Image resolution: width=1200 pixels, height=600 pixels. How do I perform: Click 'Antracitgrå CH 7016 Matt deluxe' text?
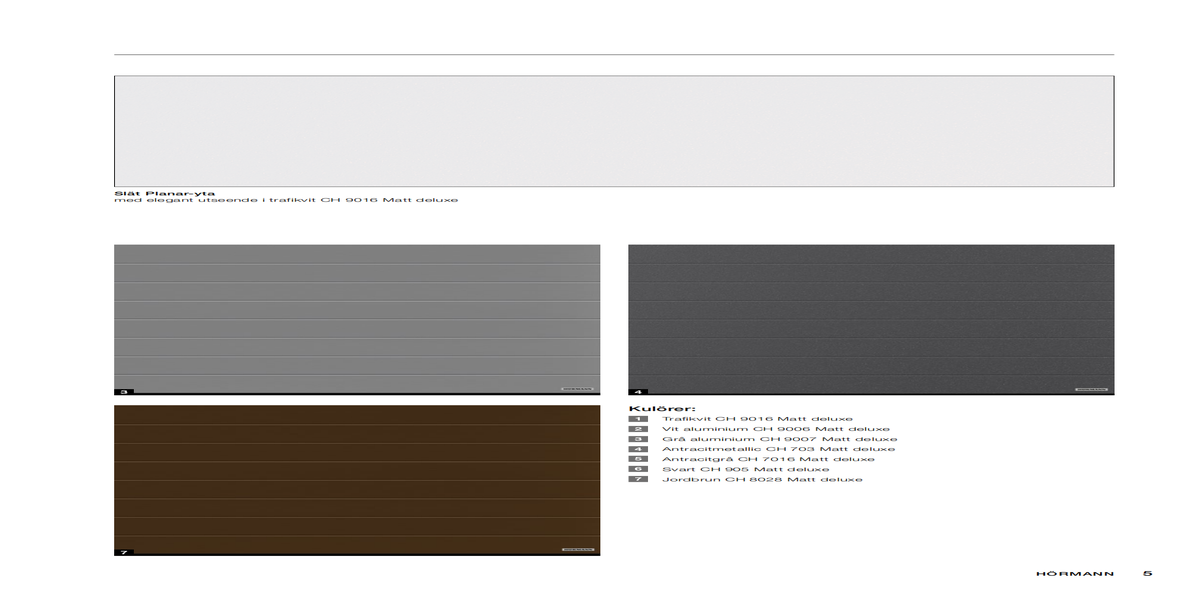point(768,459)
